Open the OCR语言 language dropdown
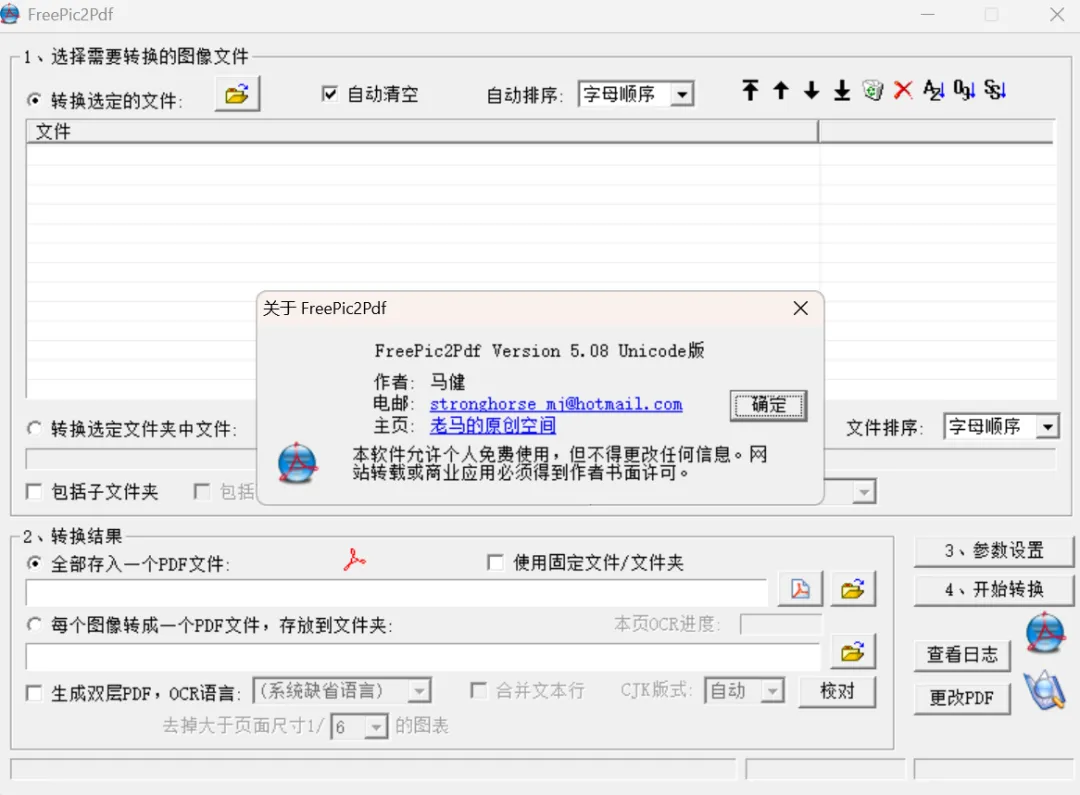The height and width of the screenshot is (795, 1080). [419, 691]
